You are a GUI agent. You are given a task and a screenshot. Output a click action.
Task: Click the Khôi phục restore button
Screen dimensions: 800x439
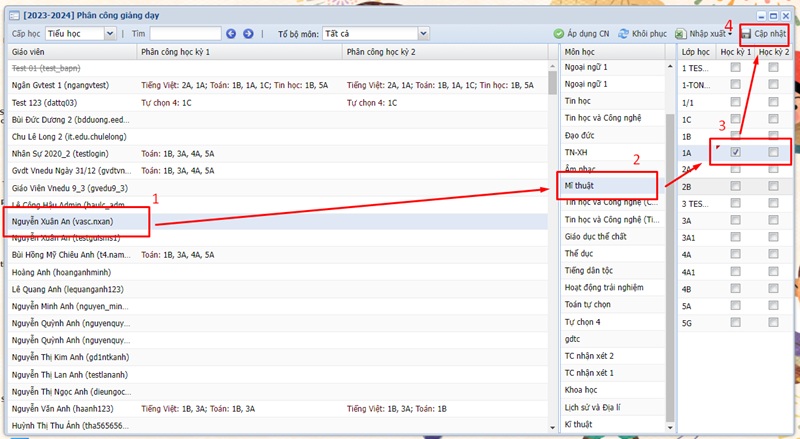coord(642,34)
